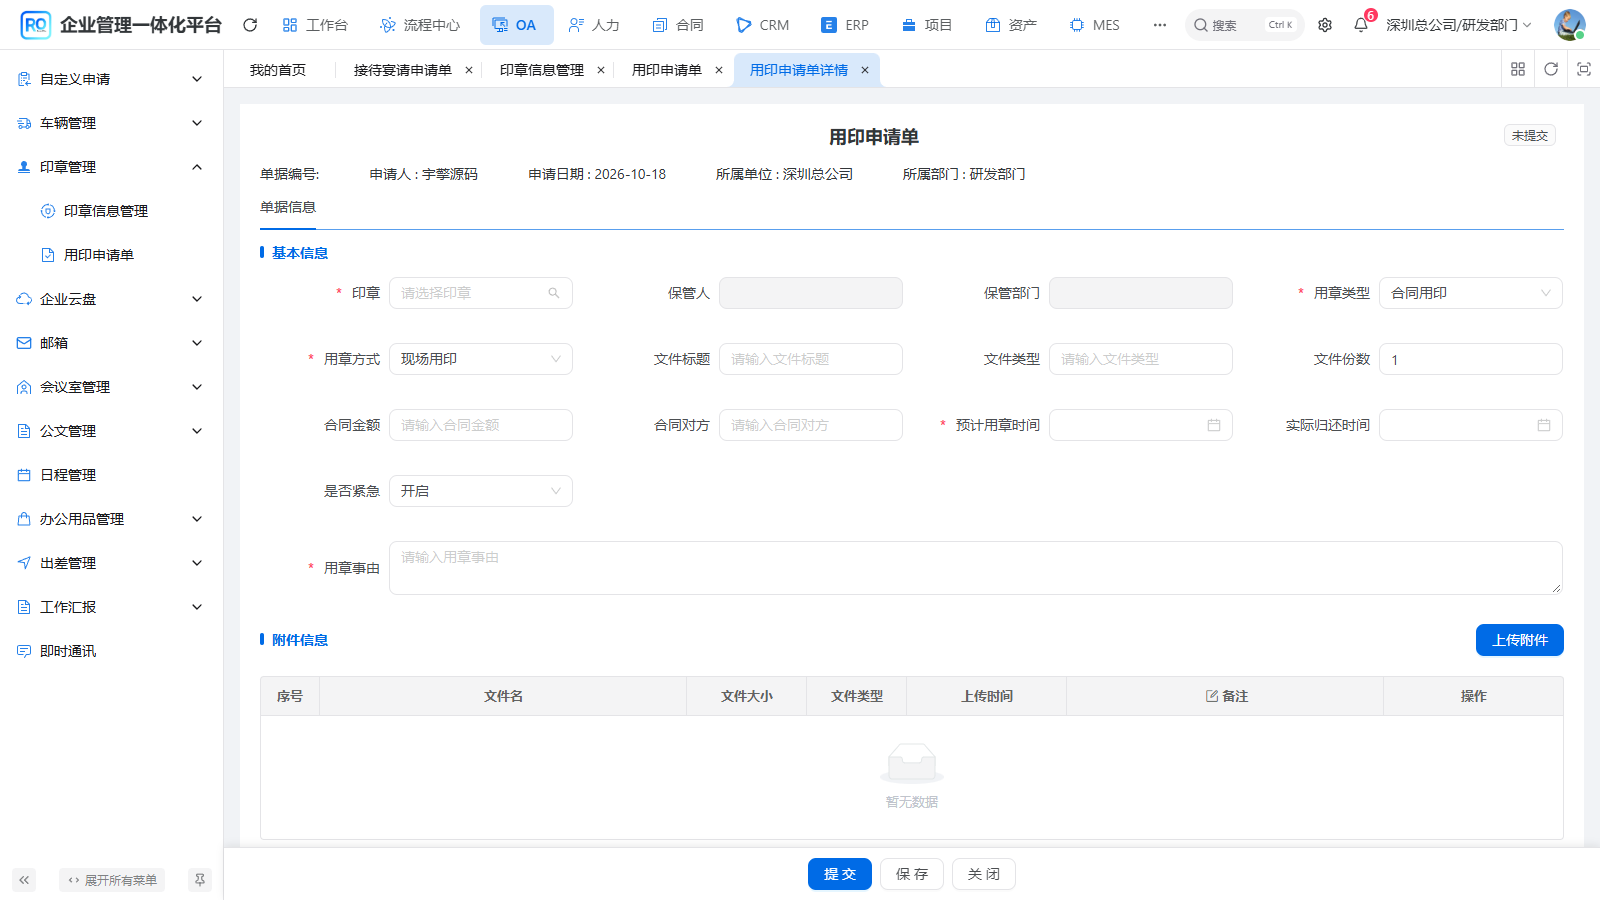Collapse the sidebar with the double-arrow icon
The width and height of the screenshot is (1600, 900).
point(24,880)
